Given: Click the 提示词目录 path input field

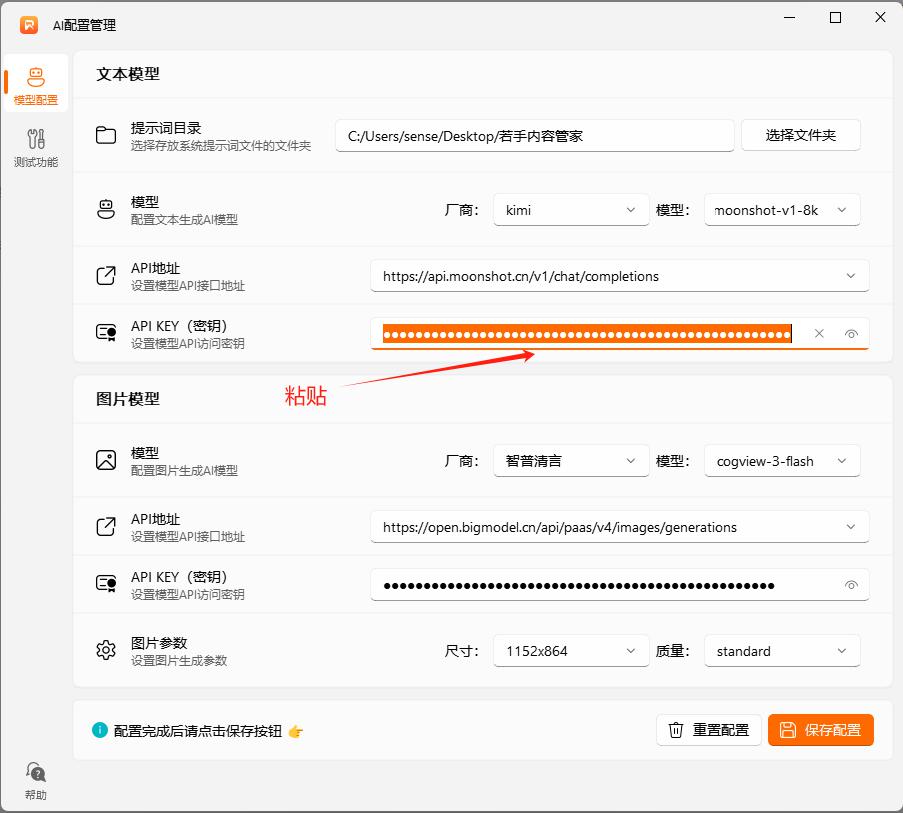Looking at the screenshot, I should pyautogui.click(x=534, y=135).
